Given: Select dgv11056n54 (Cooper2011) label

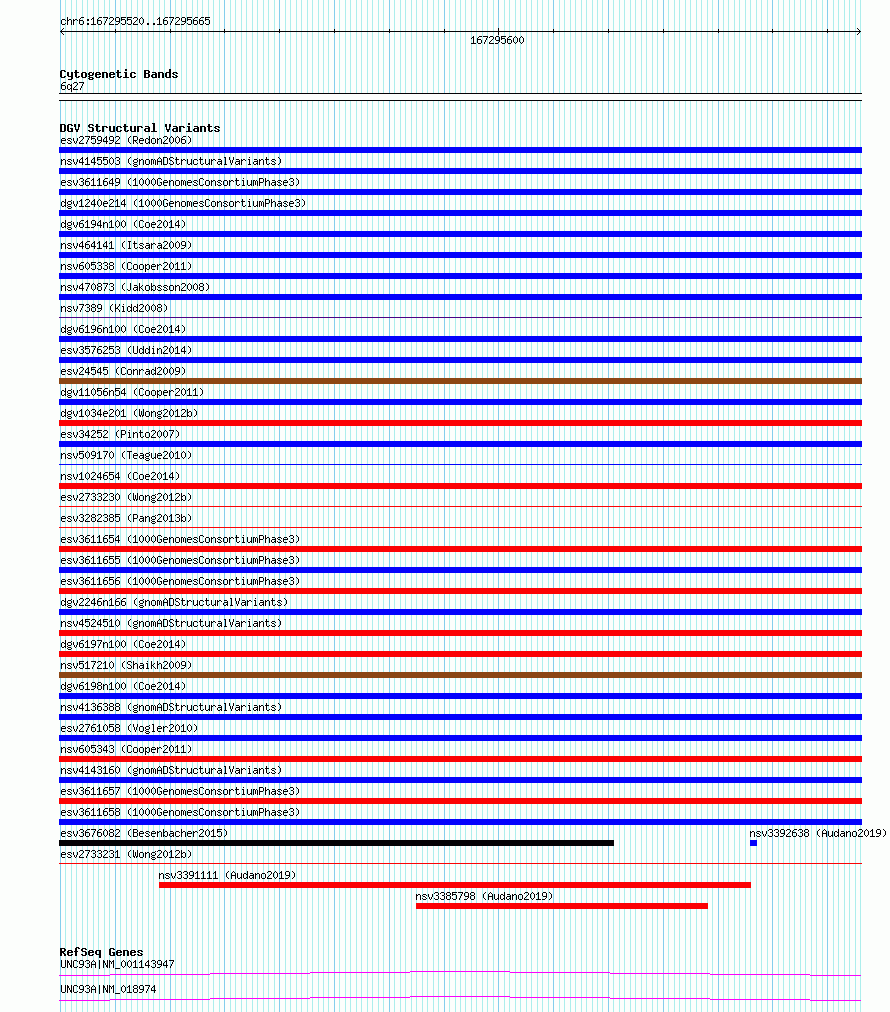Looking at the screenshot, I should (132, 392).
